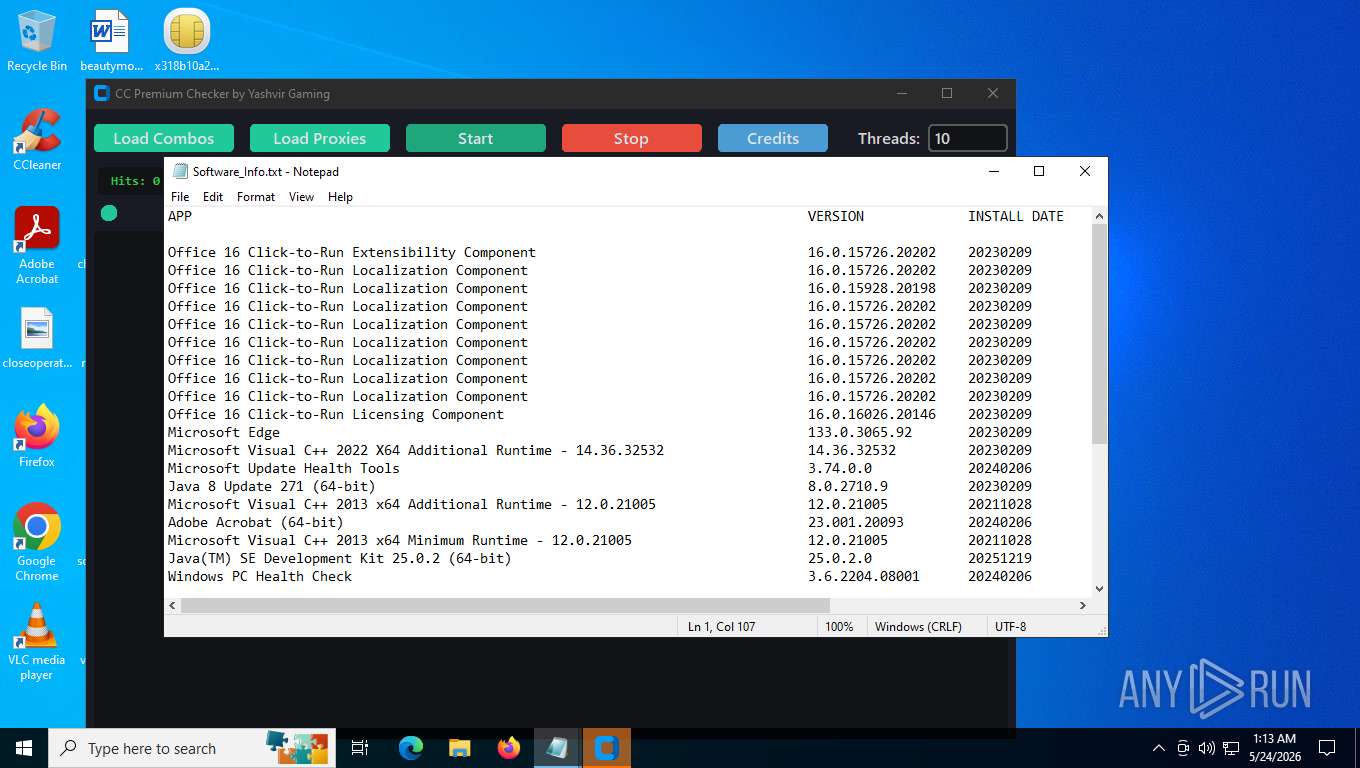This screenshot has height=768, width=1360.
Task: Click version 133.0.3065.92 text
Action: coord(860,432)
